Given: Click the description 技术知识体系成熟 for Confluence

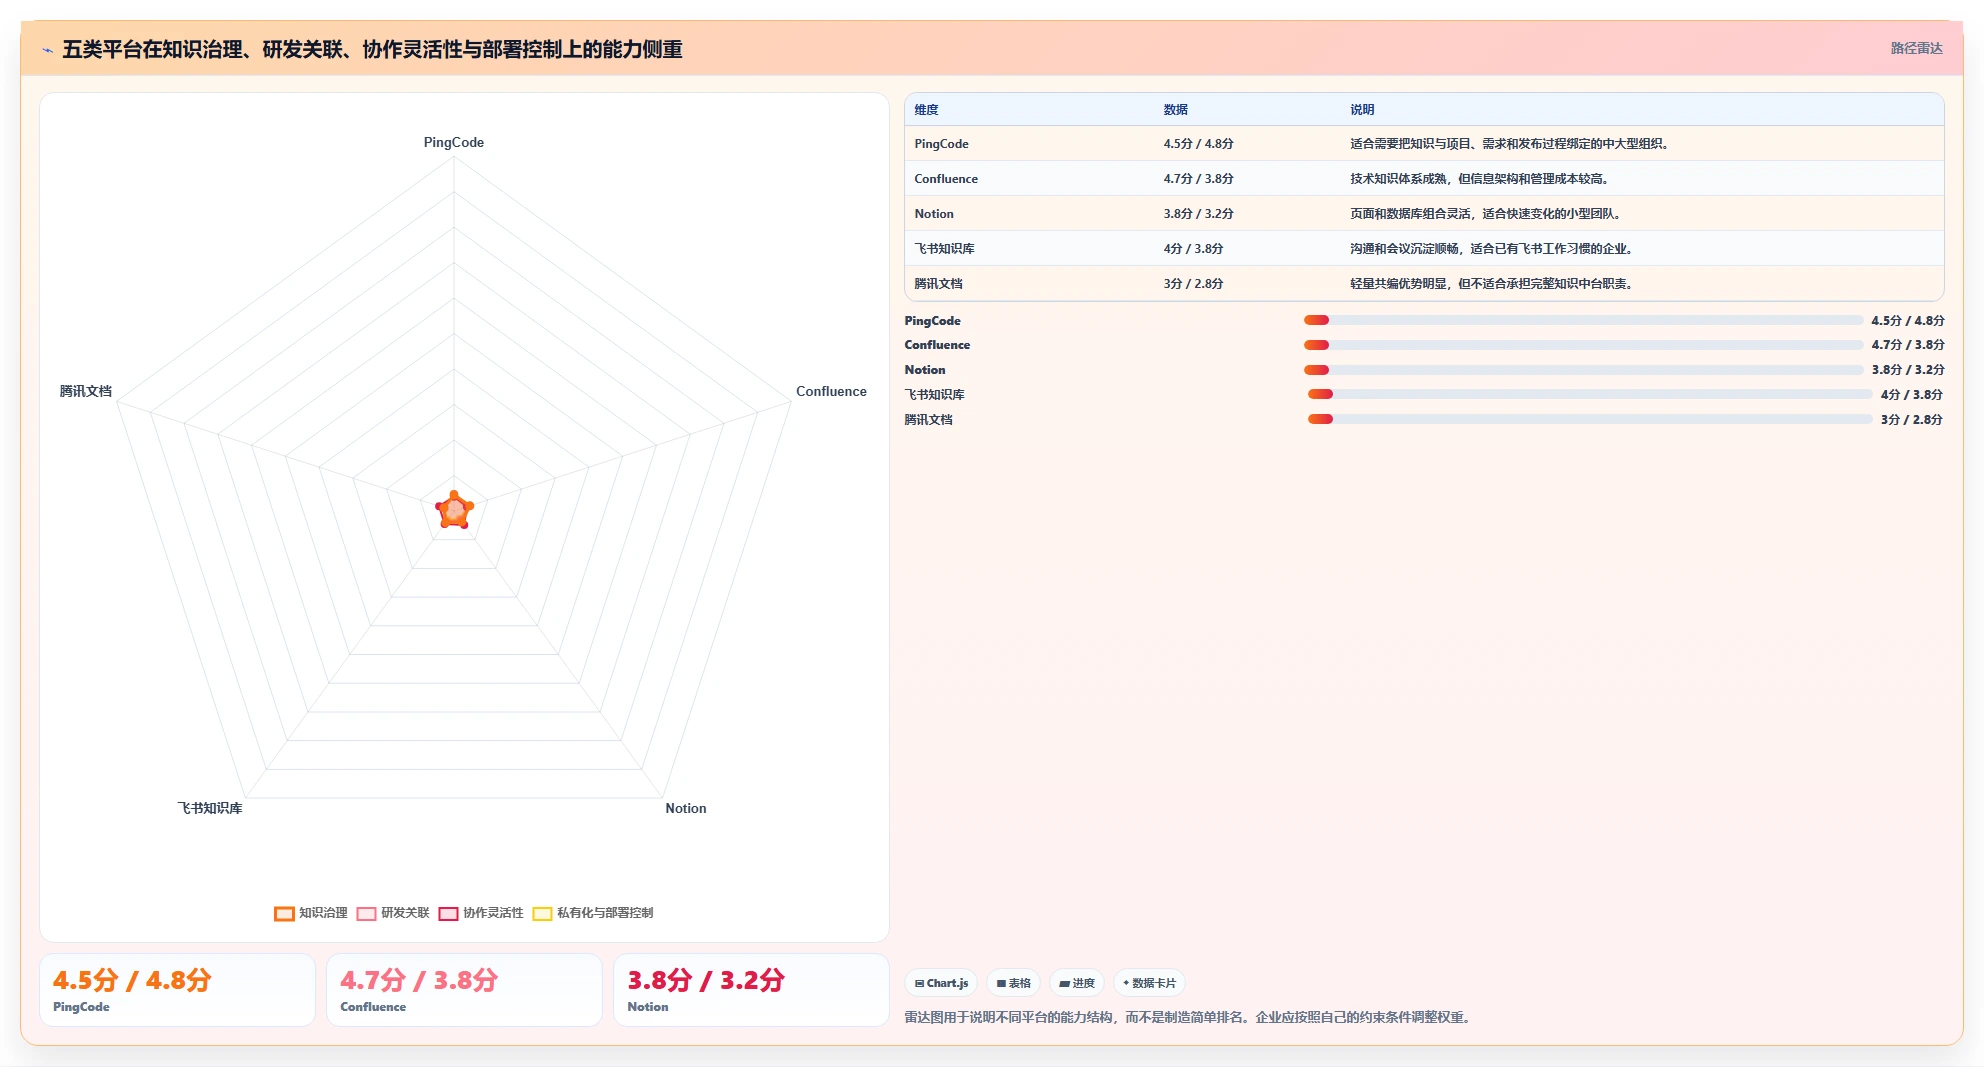Looking at the screenshot, I should click(1481, 179).
